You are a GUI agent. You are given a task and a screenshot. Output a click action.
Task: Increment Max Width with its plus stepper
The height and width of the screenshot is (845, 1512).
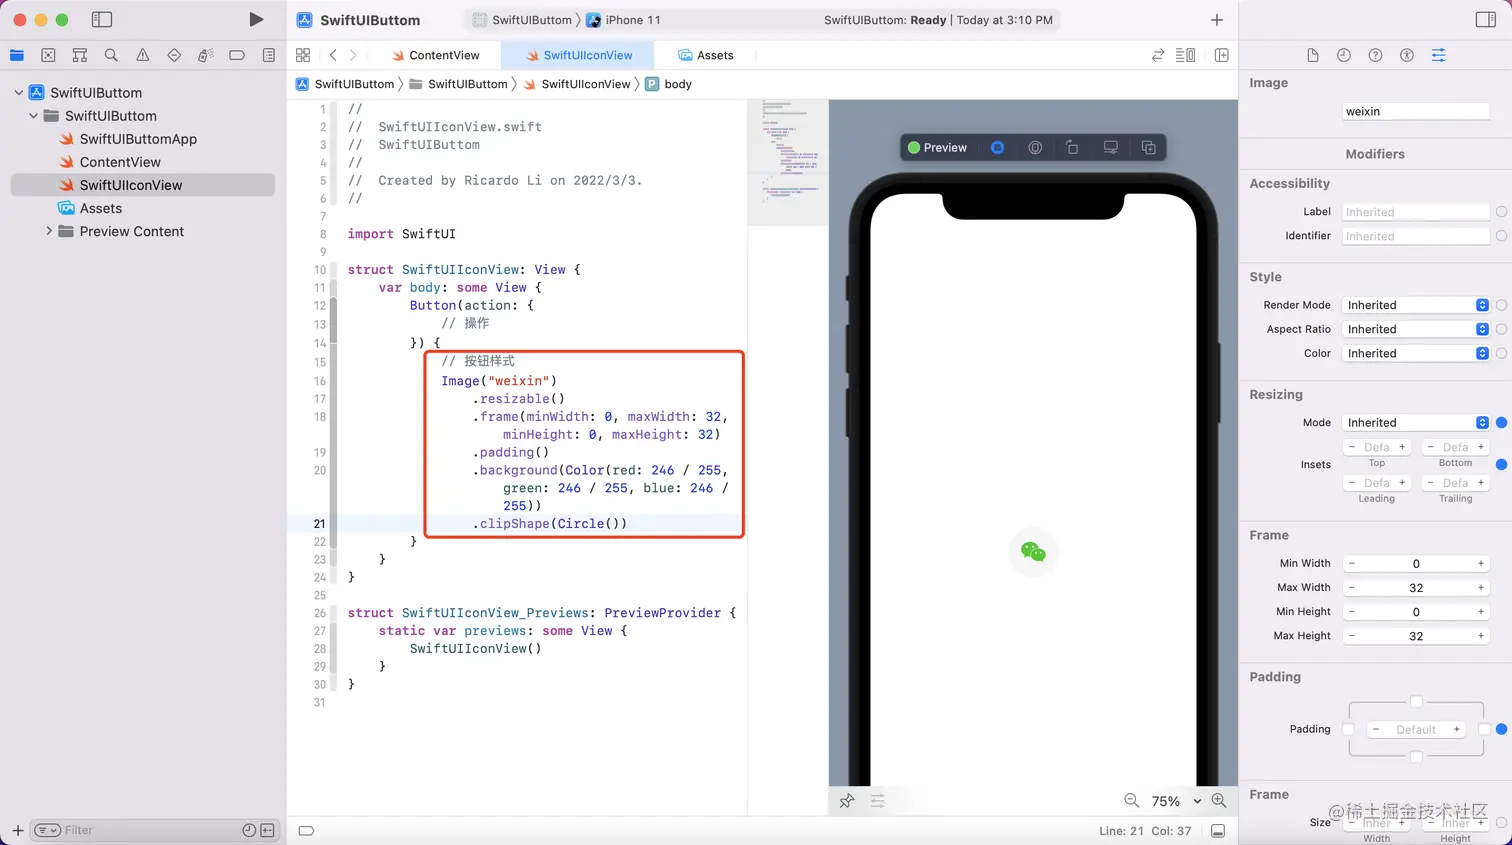pos(1481,587)
